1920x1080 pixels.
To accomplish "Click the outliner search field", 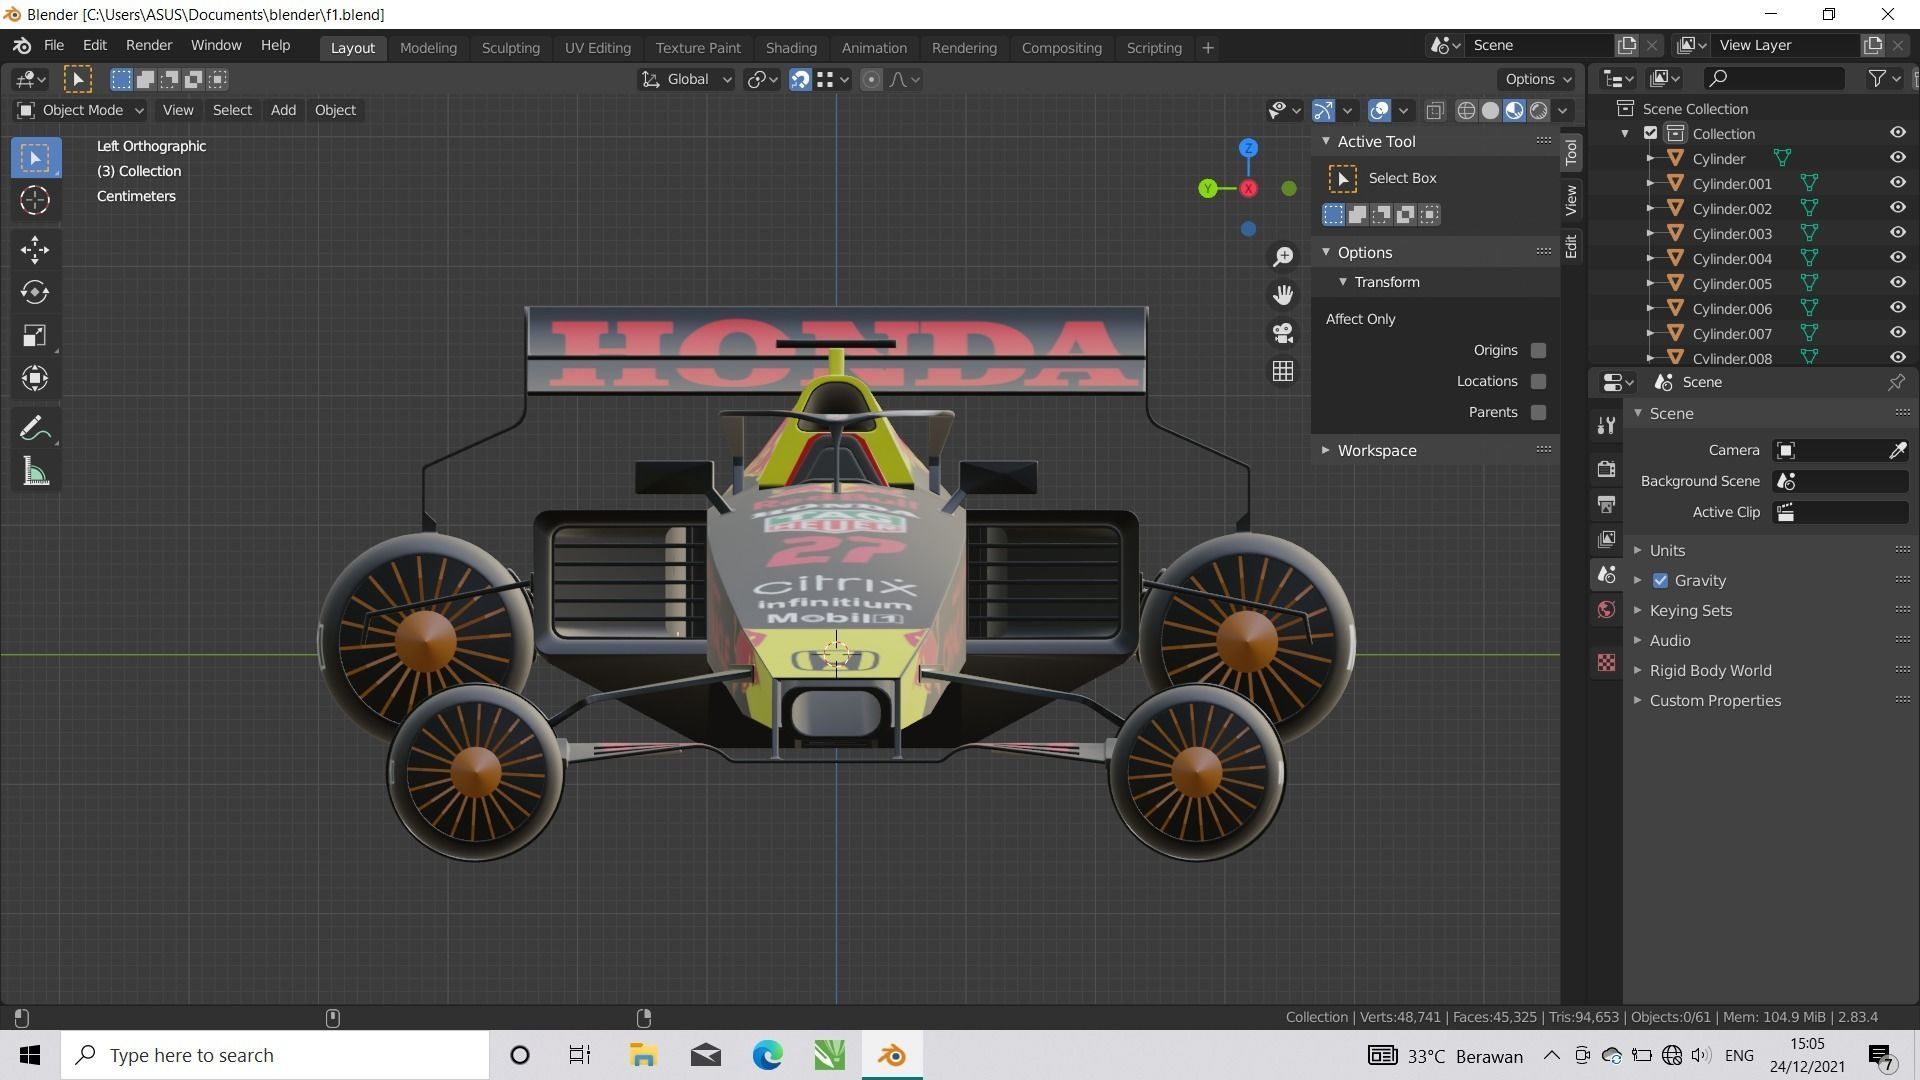I will [x=1774, y=79].
